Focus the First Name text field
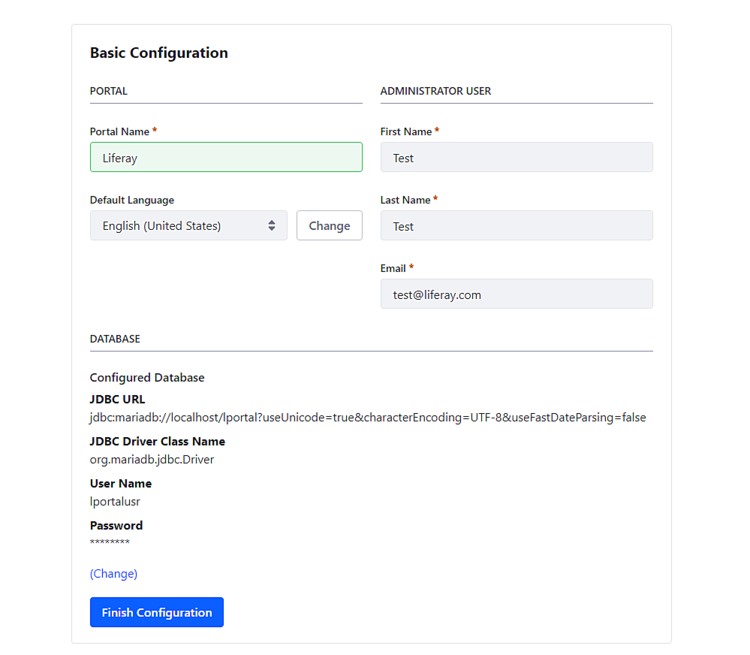This screenshot has height=655, width=750. pos(516,157)
